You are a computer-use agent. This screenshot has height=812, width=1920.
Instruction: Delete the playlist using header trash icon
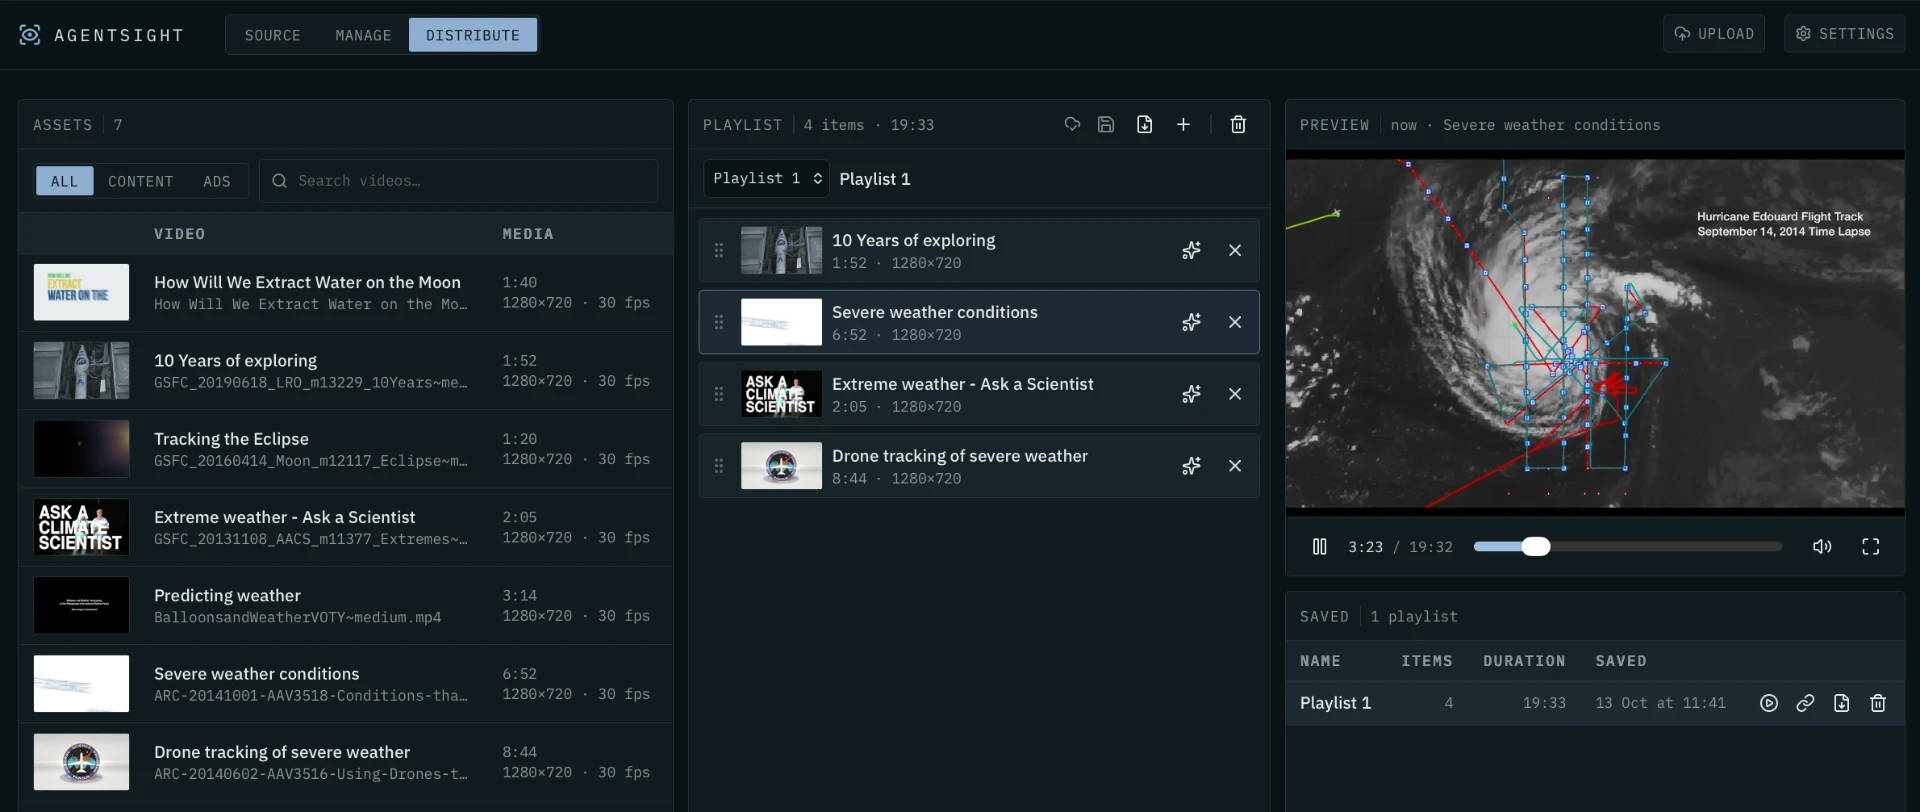1238,125
